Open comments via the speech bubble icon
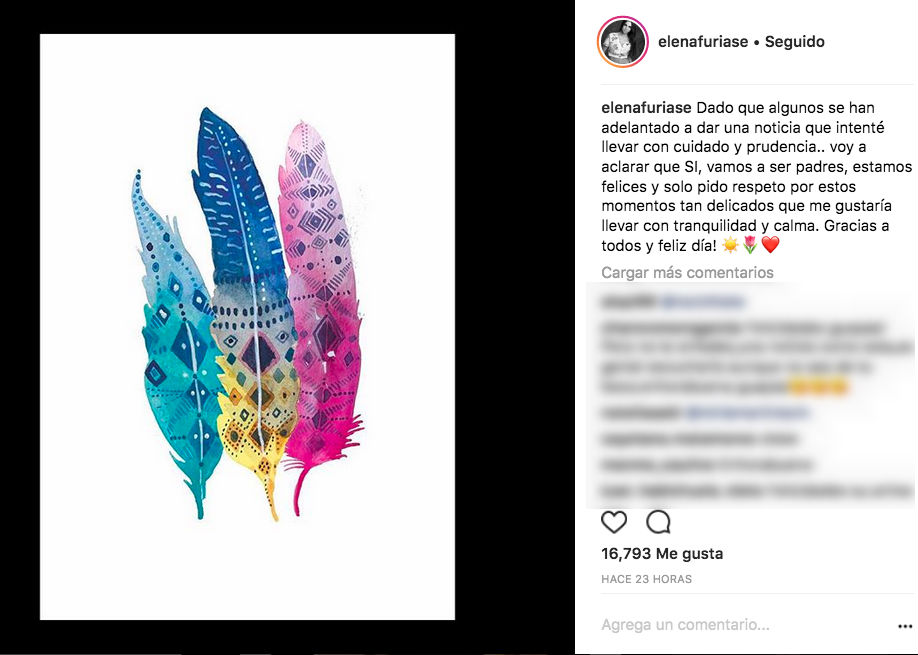The image size is (918, 655). [658, 522]
